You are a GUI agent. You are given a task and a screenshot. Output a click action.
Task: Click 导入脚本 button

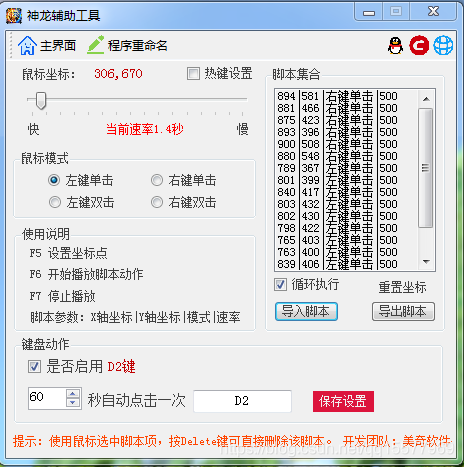pos(306,312)
